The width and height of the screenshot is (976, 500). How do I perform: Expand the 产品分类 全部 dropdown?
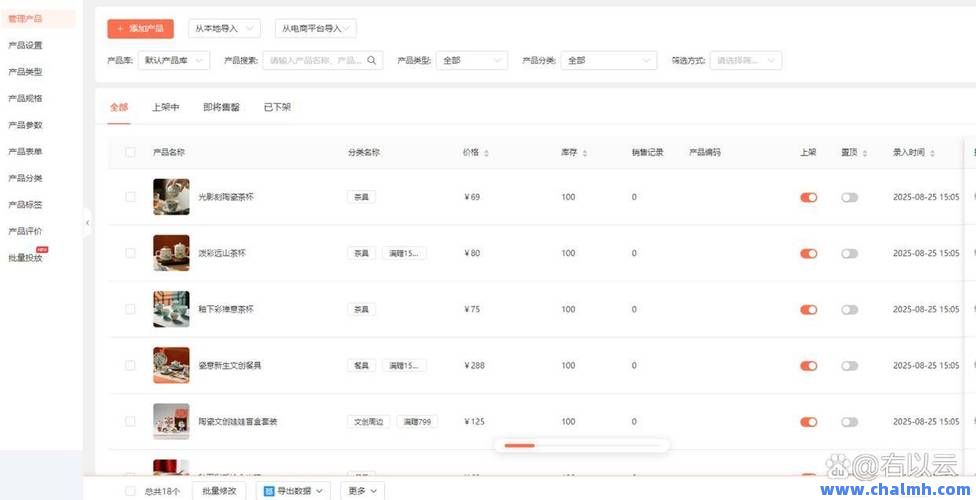pos(609,60)
